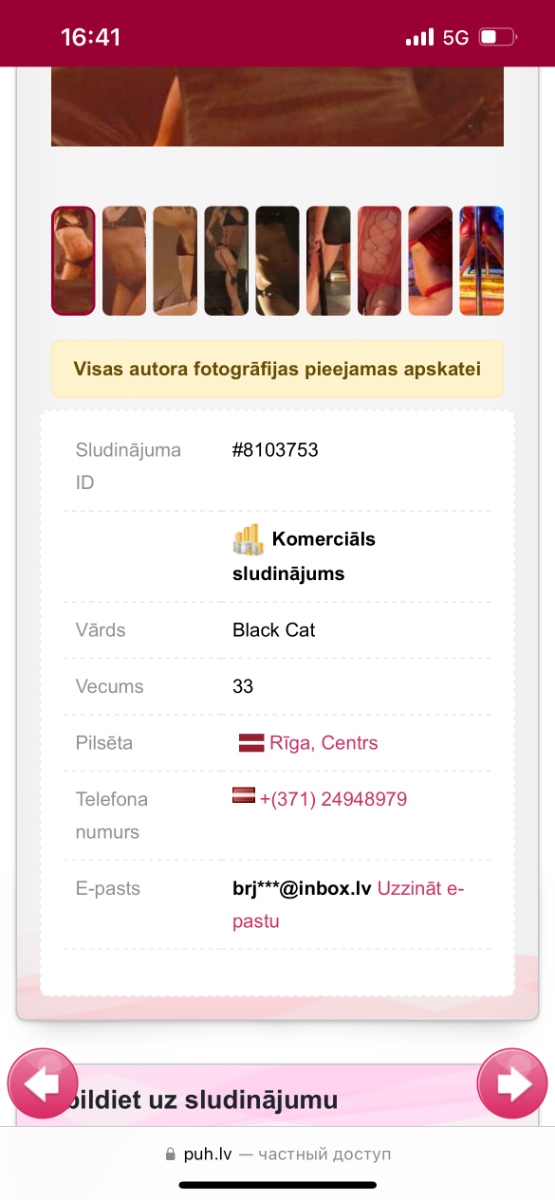Open the second photo thumbnail
The width and height of the screenshot is (555, 1200).
(124, 261)
